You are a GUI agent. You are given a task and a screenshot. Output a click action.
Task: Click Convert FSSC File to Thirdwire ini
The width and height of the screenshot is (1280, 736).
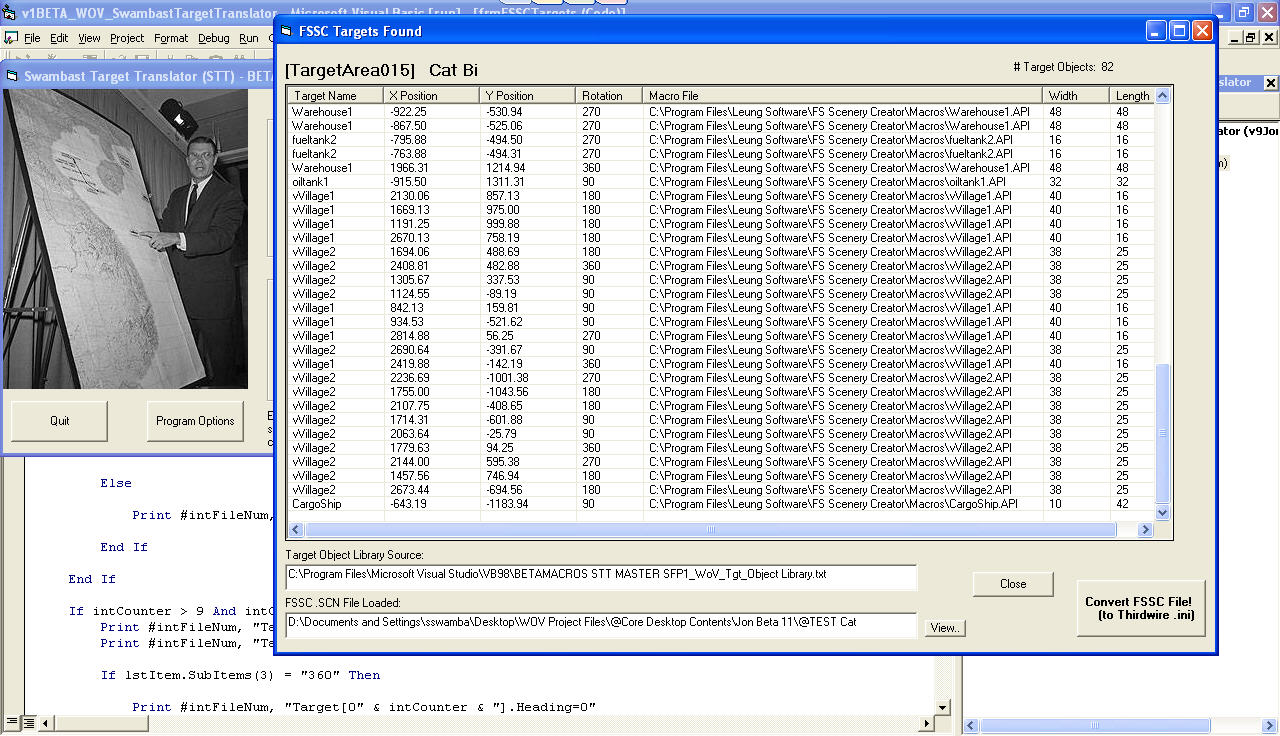pos(1141,608)
